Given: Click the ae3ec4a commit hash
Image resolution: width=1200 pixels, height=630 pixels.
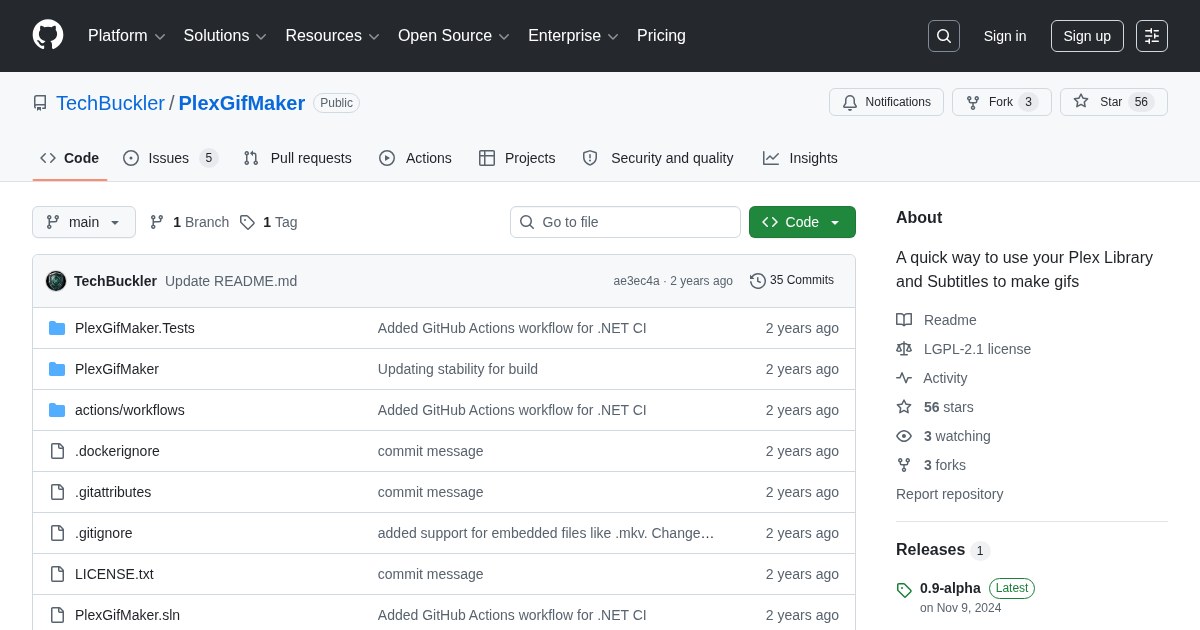Looking at the screenshot, I should 636,281.
